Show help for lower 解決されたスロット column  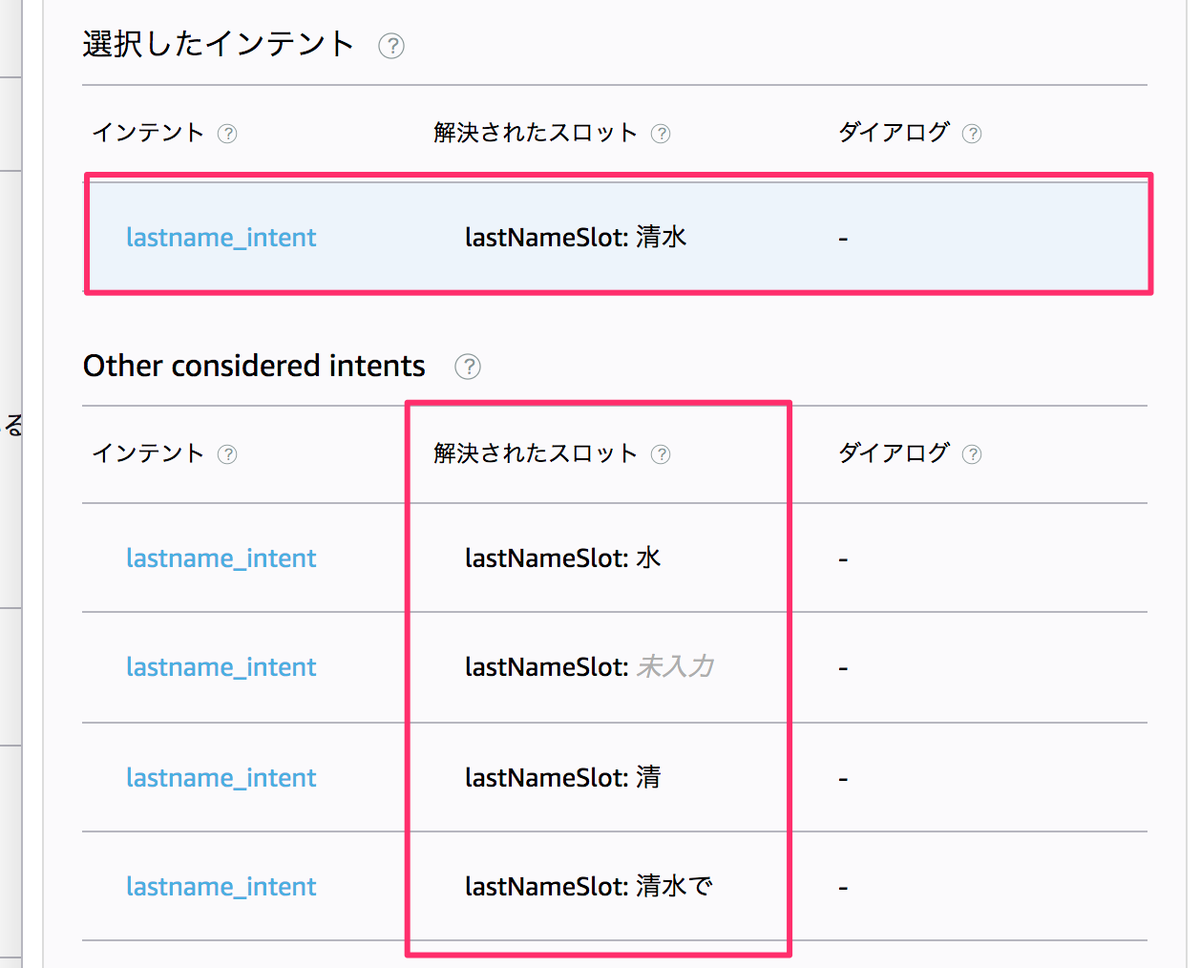click(660, 454)
